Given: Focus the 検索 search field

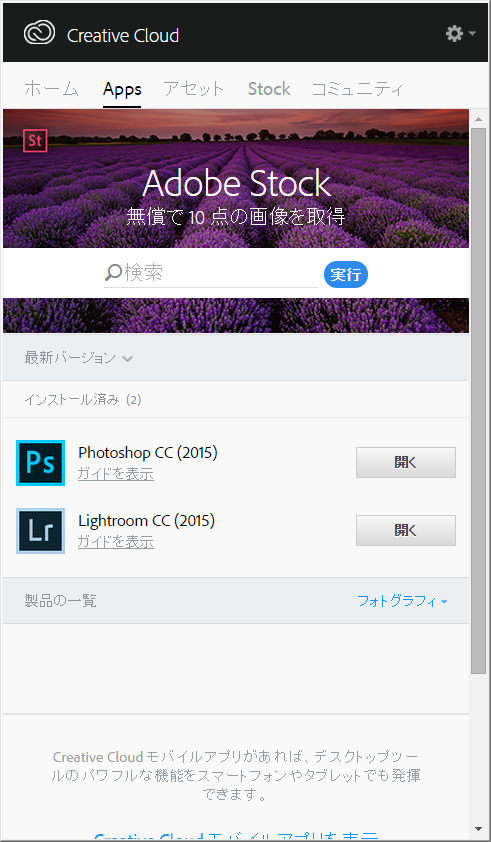Looking at the screenshot, I should coord(211,273).
